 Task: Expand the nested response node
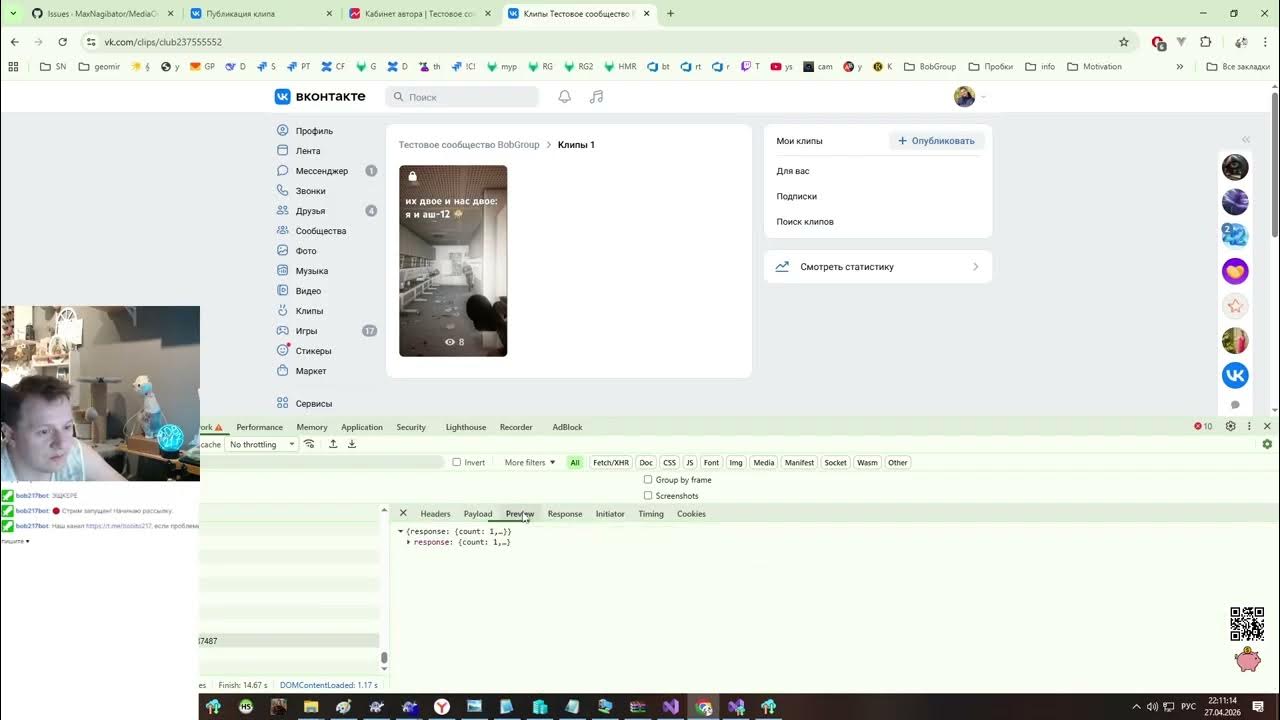point(408,542)
